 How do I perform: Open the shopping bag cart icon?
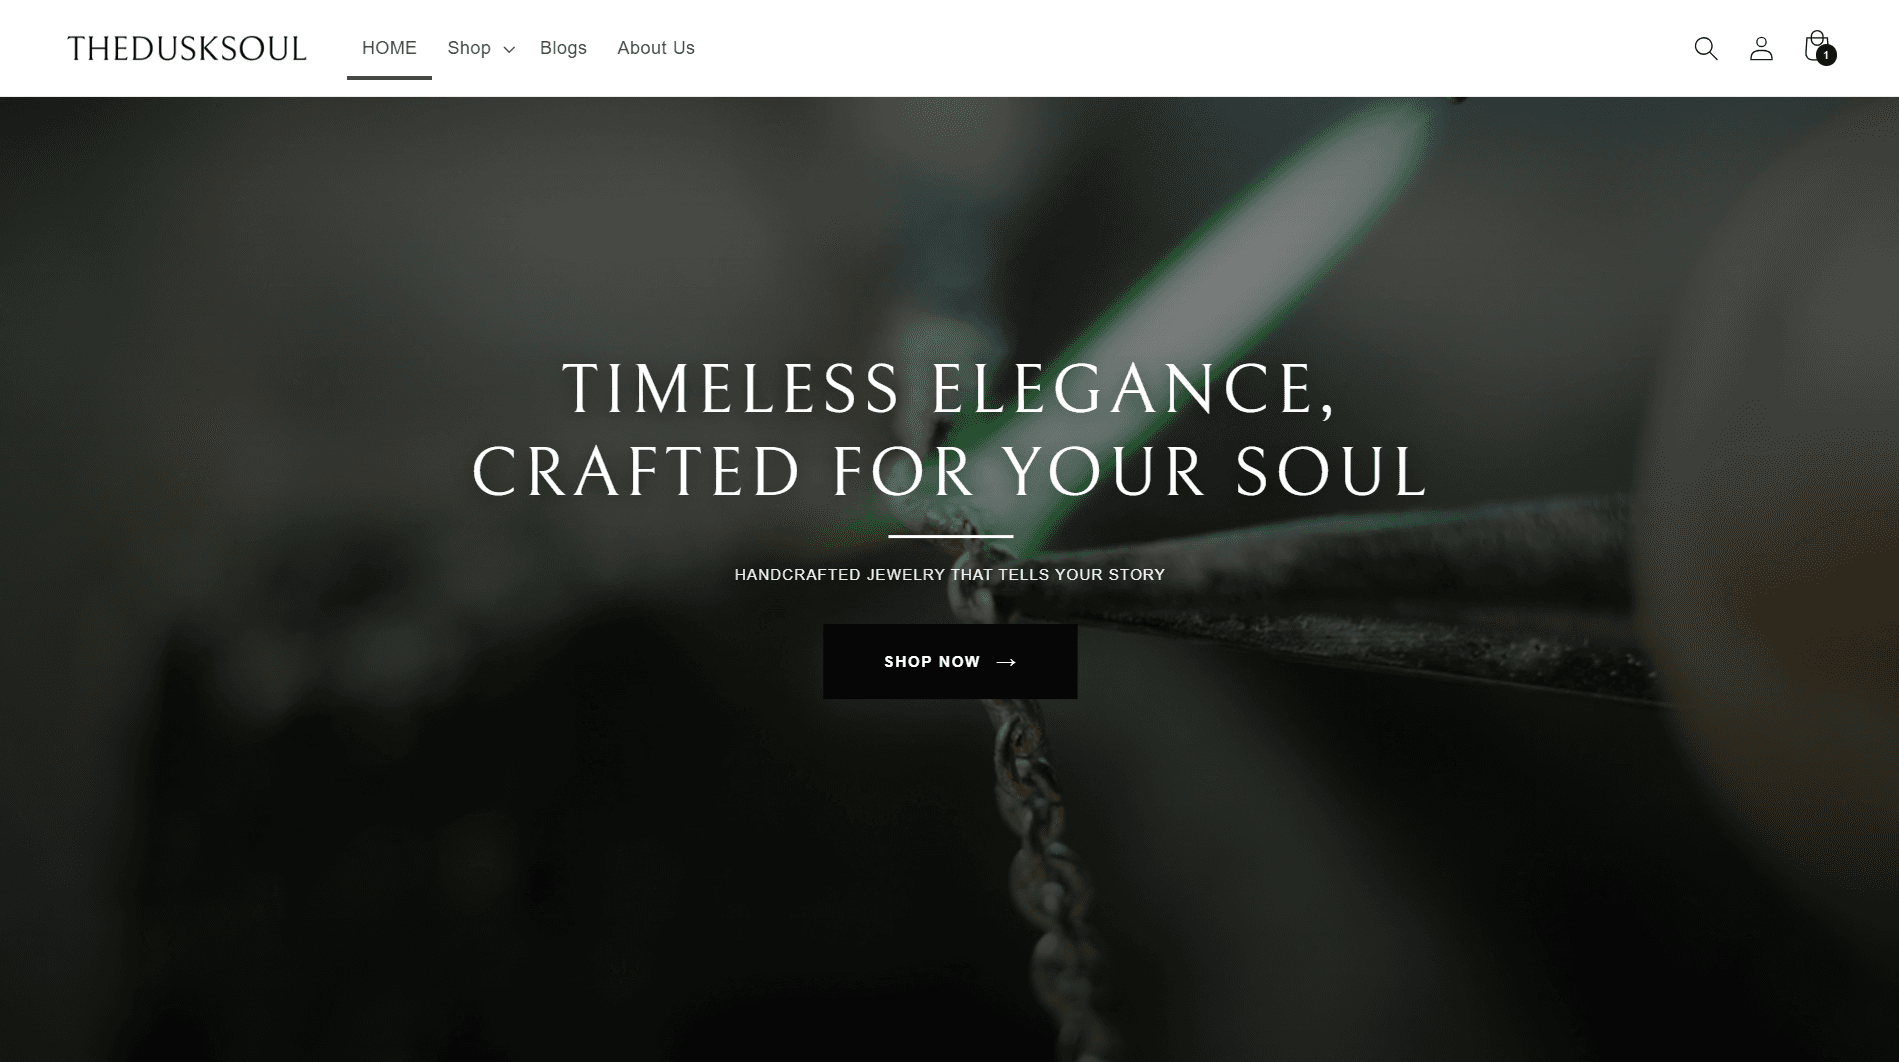1817,46
